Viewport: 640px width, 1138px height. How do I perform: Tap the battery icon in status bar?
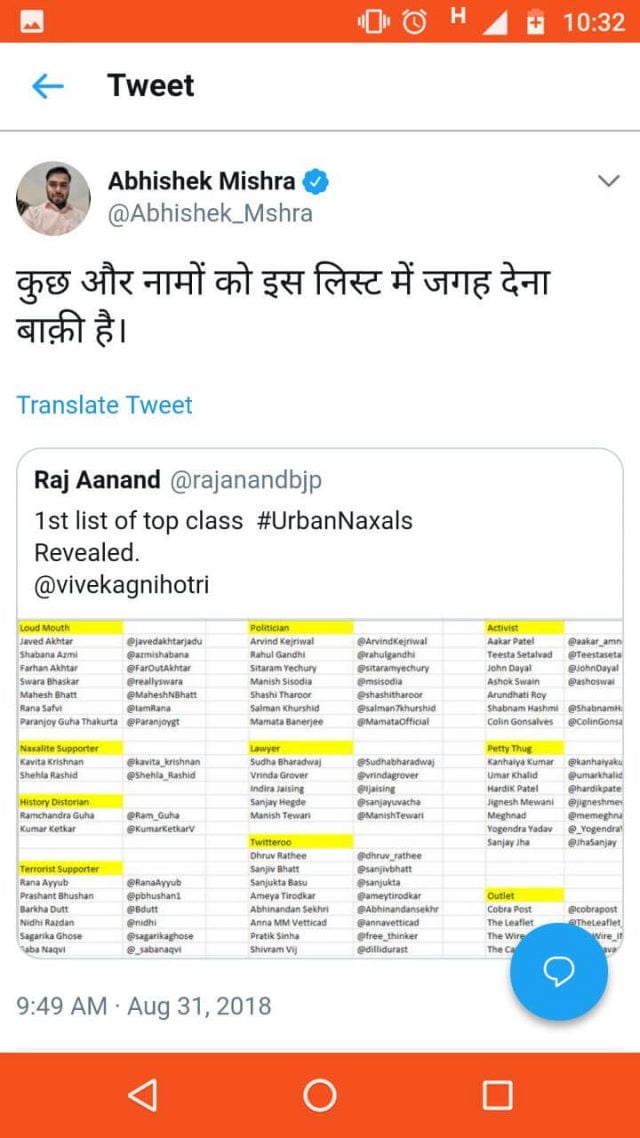coord(537,21)
